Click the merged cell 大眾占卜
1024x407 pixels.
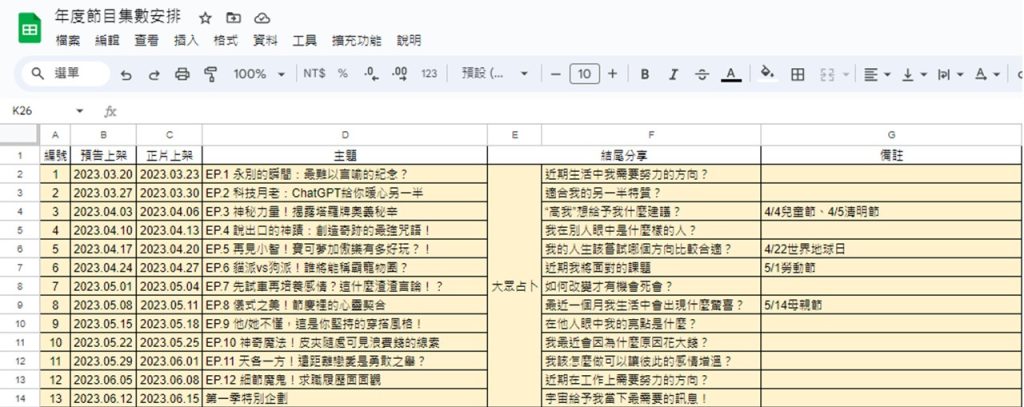(515, 286)
